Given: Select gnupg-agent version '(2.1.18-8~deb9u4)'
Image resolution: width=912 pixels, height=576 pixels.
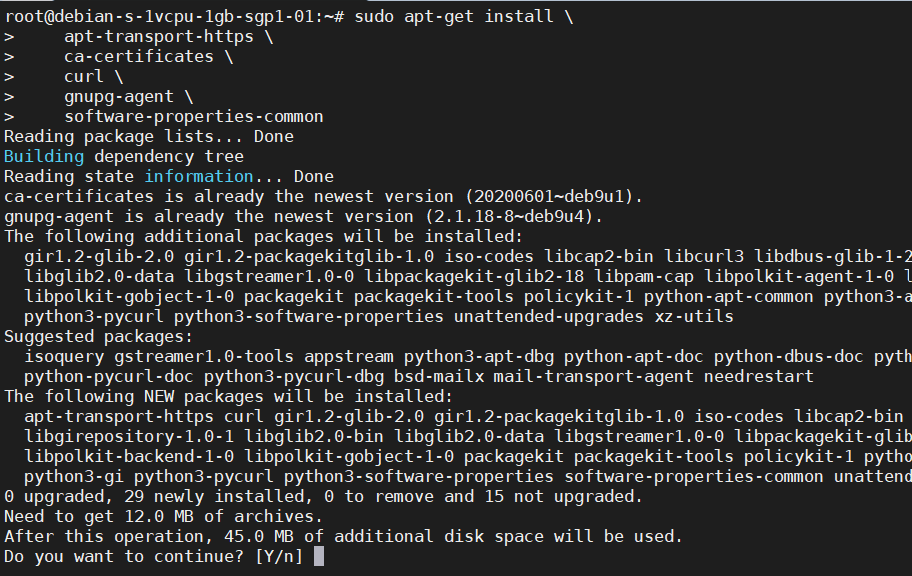Looking at the screenshot, I should pyautogui.click(x=519, y=216).
